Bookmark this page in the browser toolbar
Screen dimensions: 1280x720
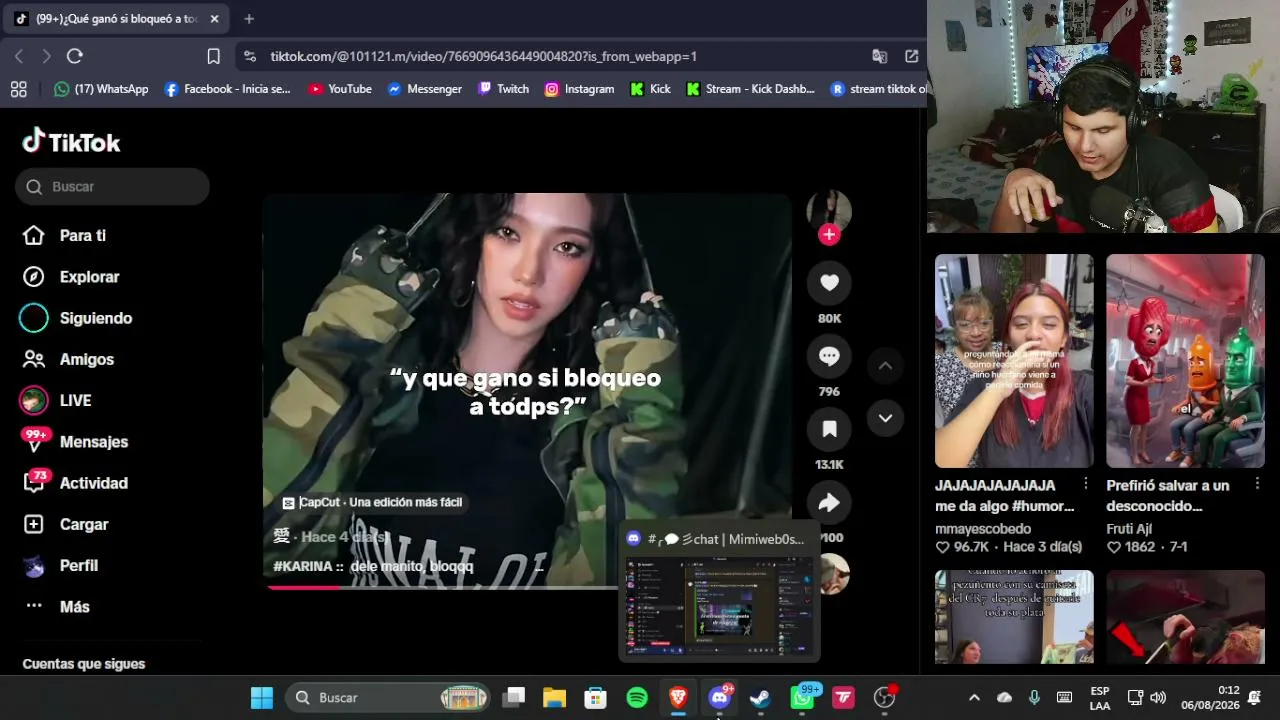(213, 56)
